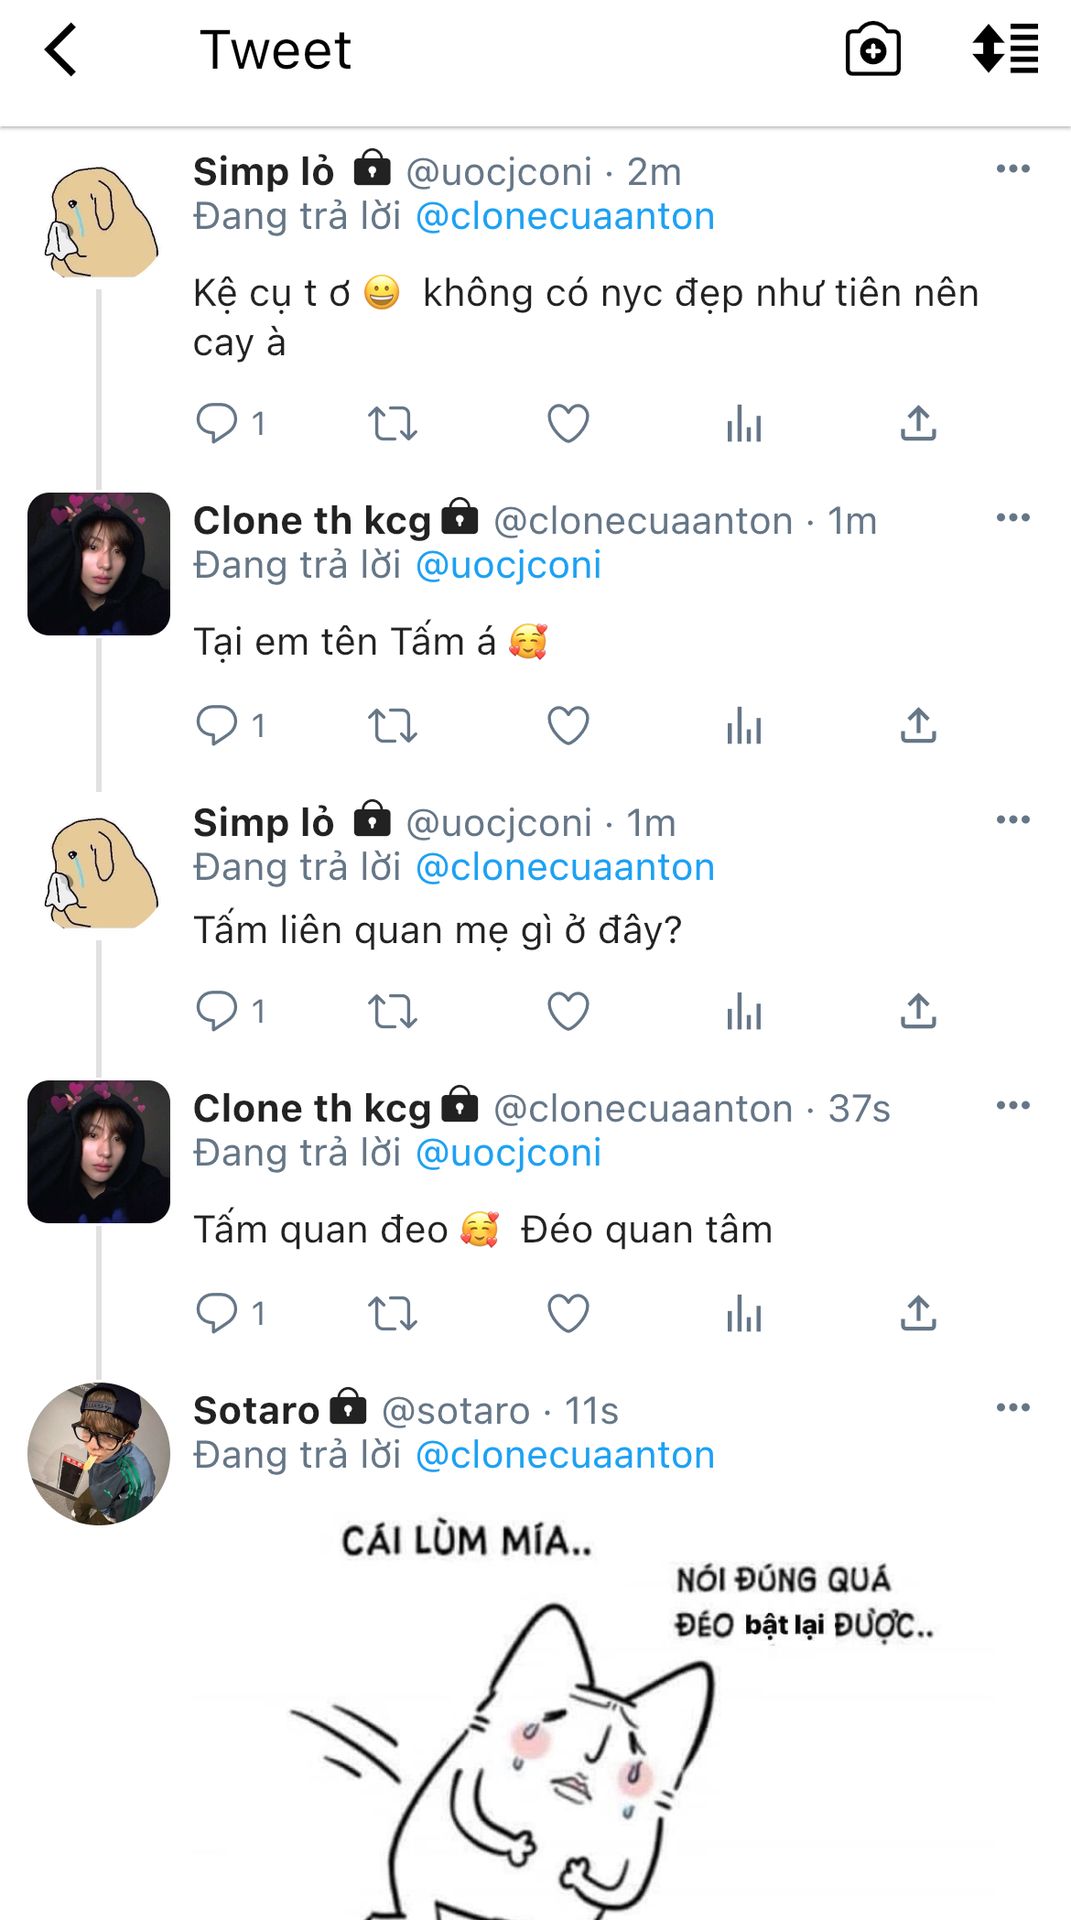Retweet the 'Tại em tên Tấm á' tweet
1071x1920 pixels.
click(392, 725)
